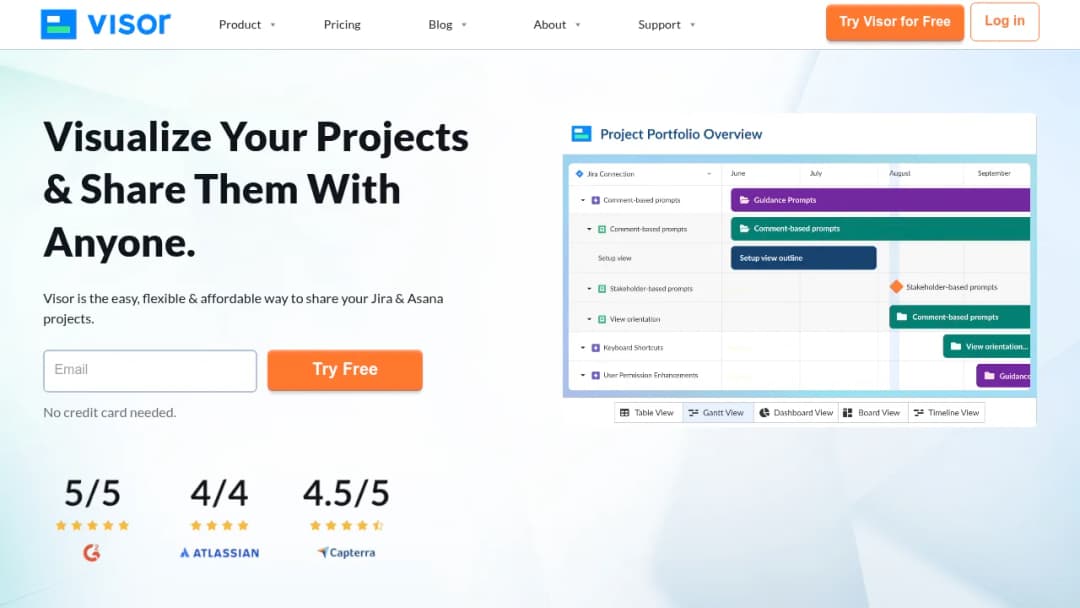
Task: Select the Setup view outline Gantt bar
Action: pos(804,258)
